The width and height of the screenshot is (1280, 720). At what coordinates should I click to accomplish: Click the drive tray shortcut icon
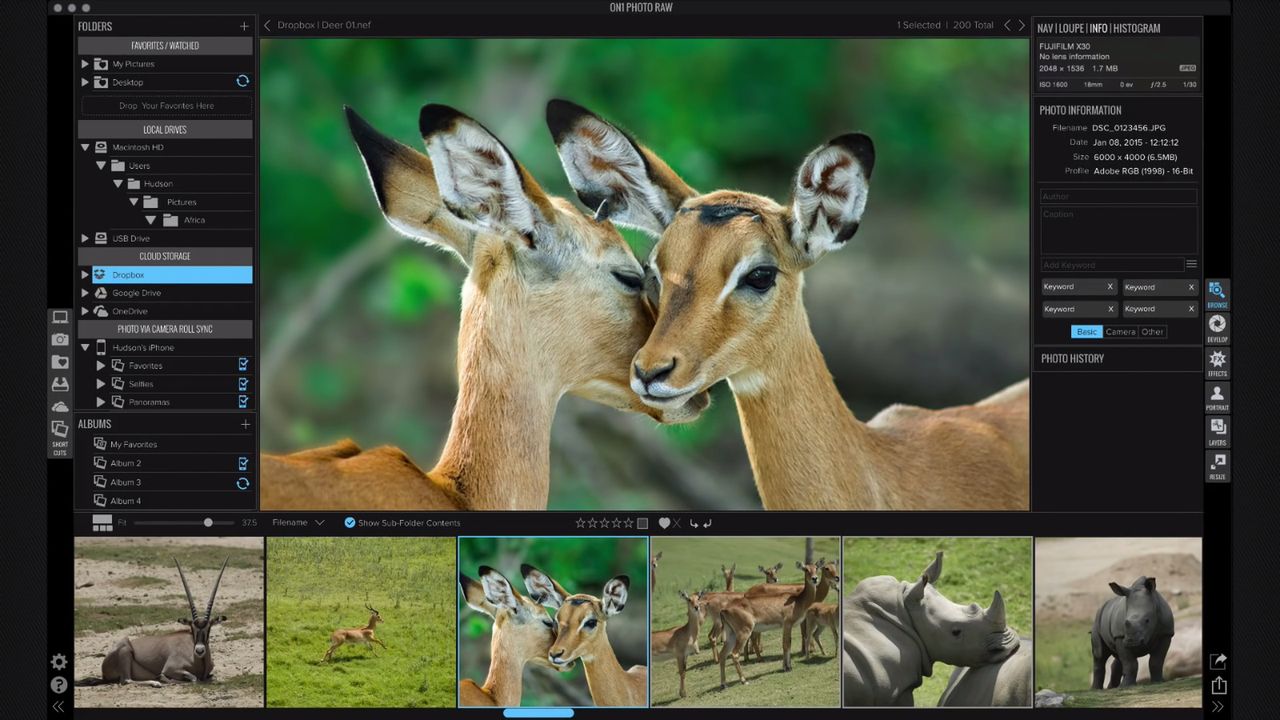click(x=60, y=383)
